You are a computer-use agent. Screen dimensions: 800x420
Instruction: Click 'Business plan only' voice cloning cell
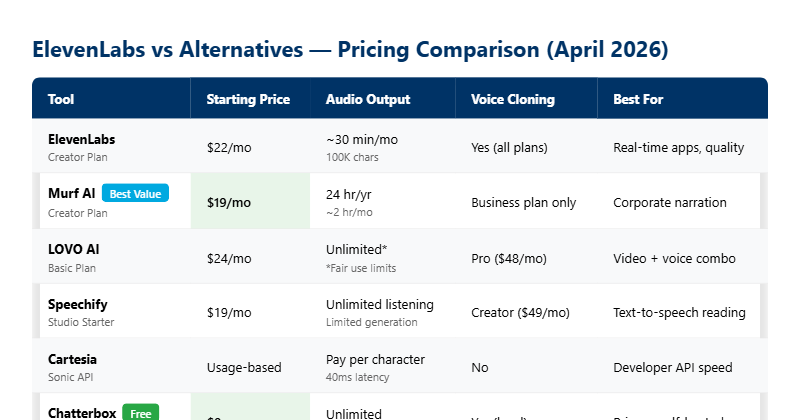tap(523, 202)
